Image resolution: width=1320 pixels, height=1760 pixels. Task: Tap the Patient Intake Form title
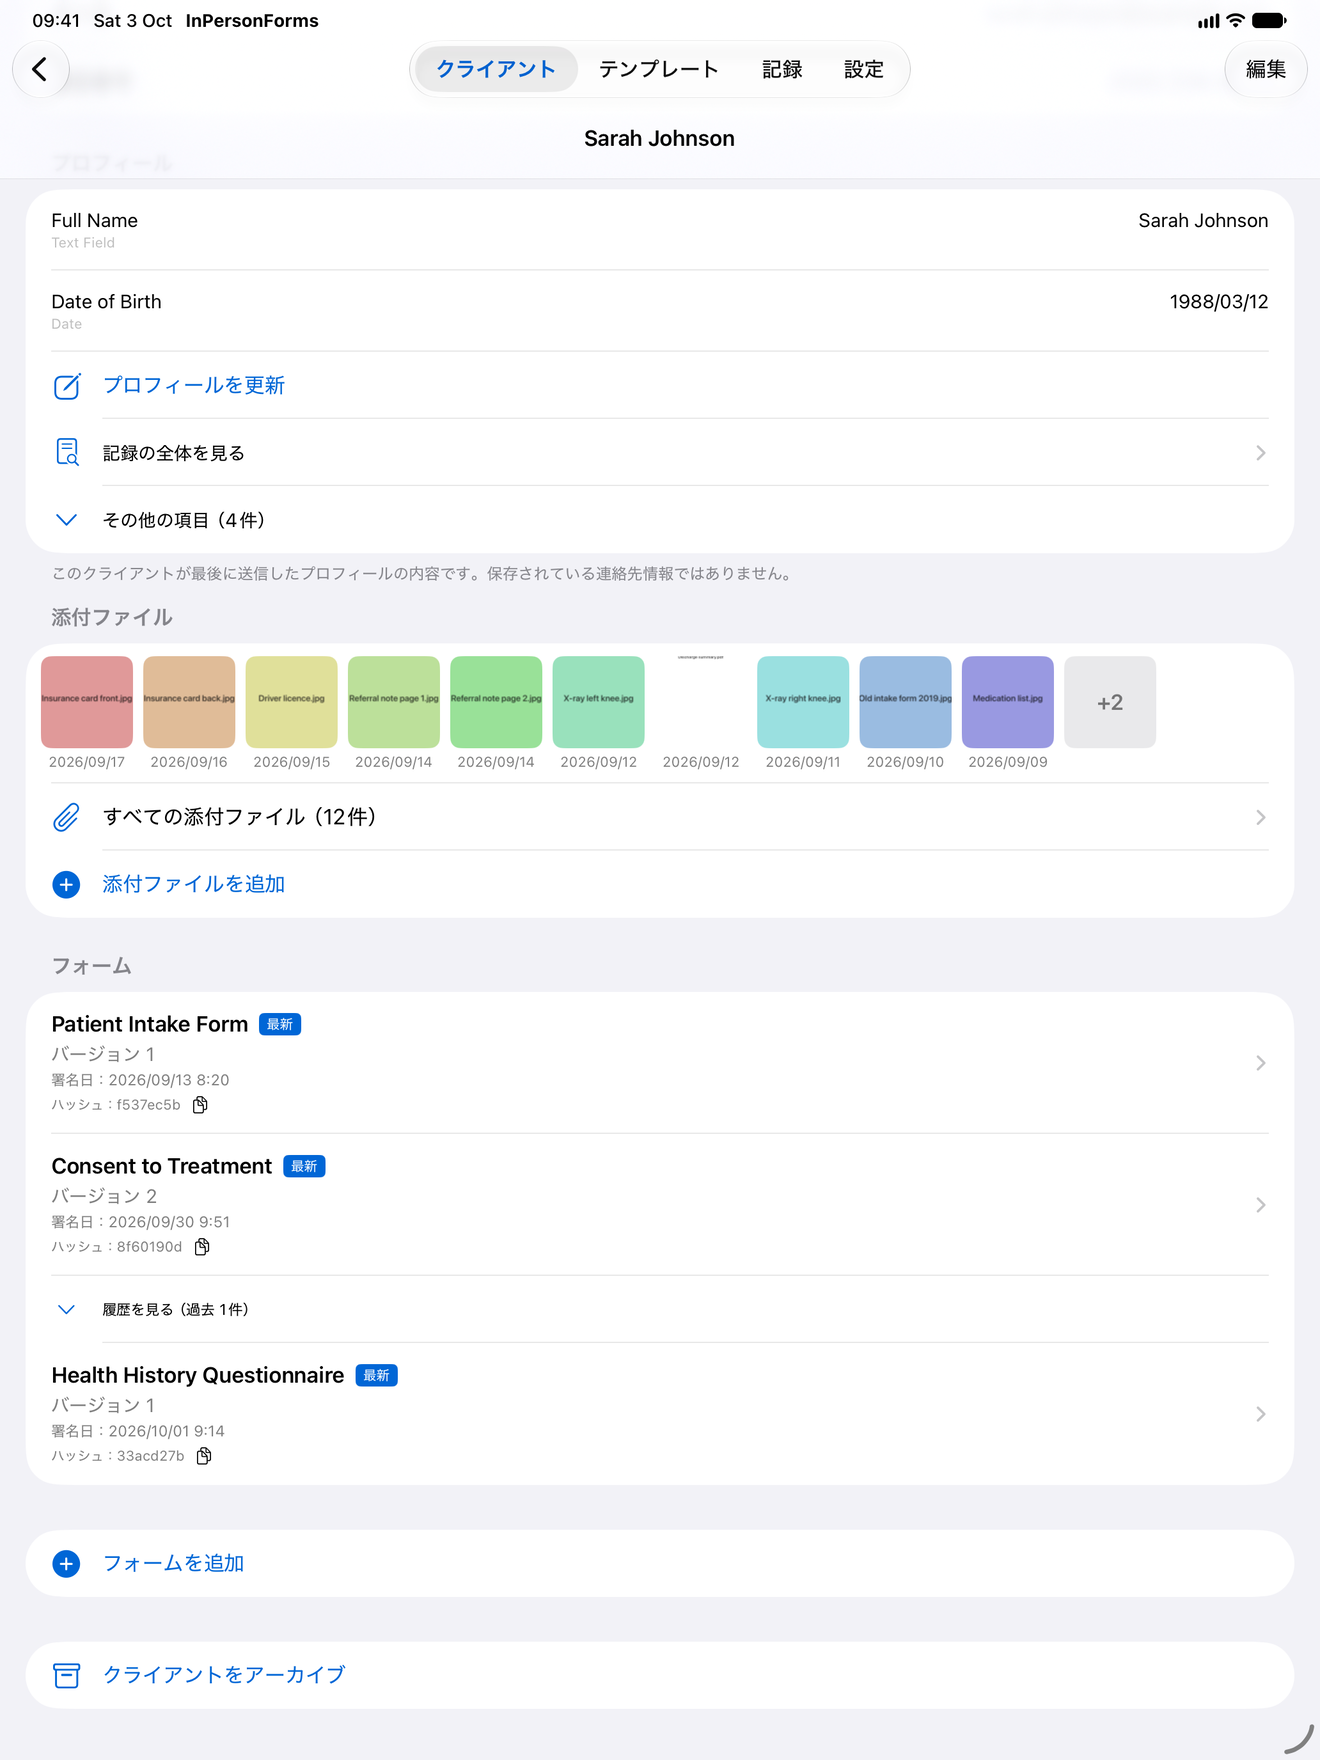tap(150, 1024)
